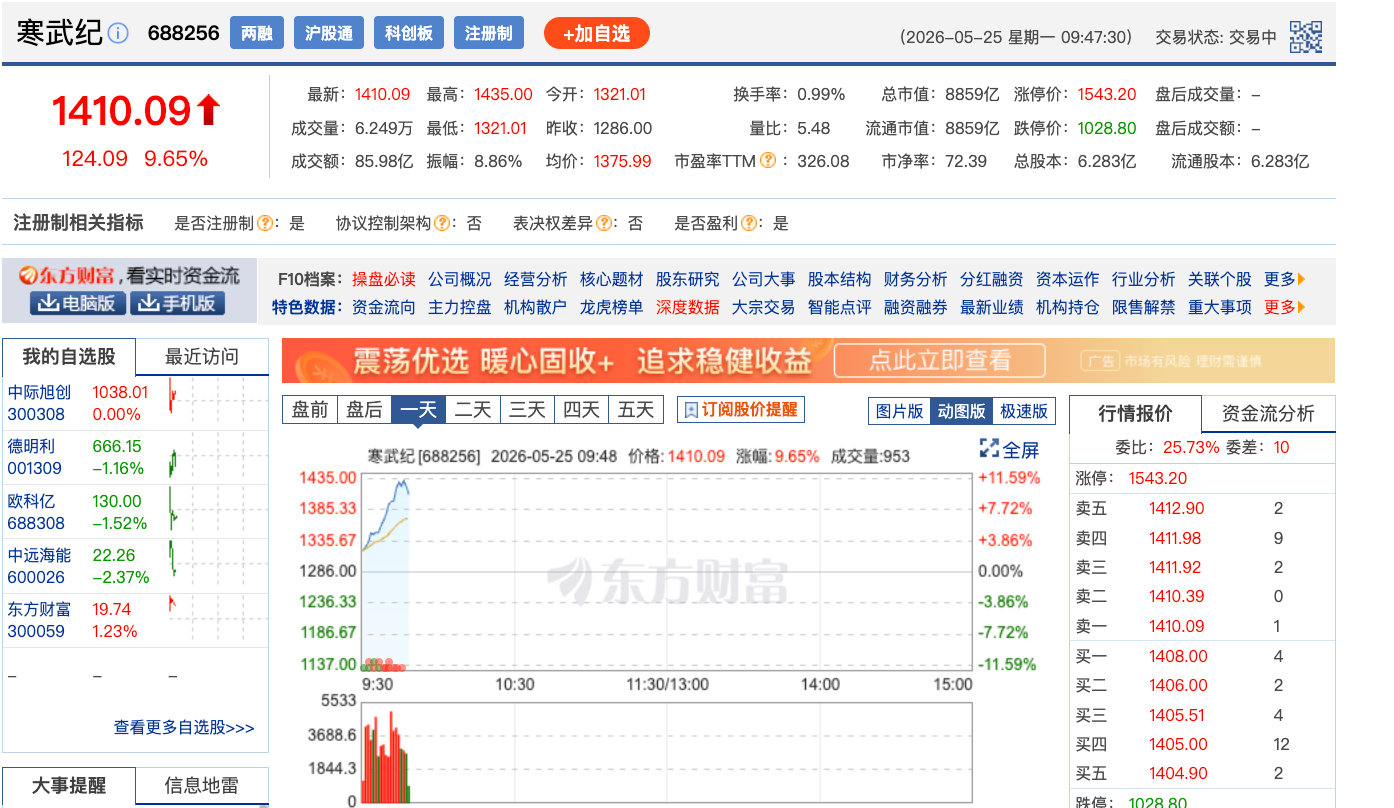1394x808 pixels.
Task: Select the 五天 chart period
Action: [x=635, y=409]
